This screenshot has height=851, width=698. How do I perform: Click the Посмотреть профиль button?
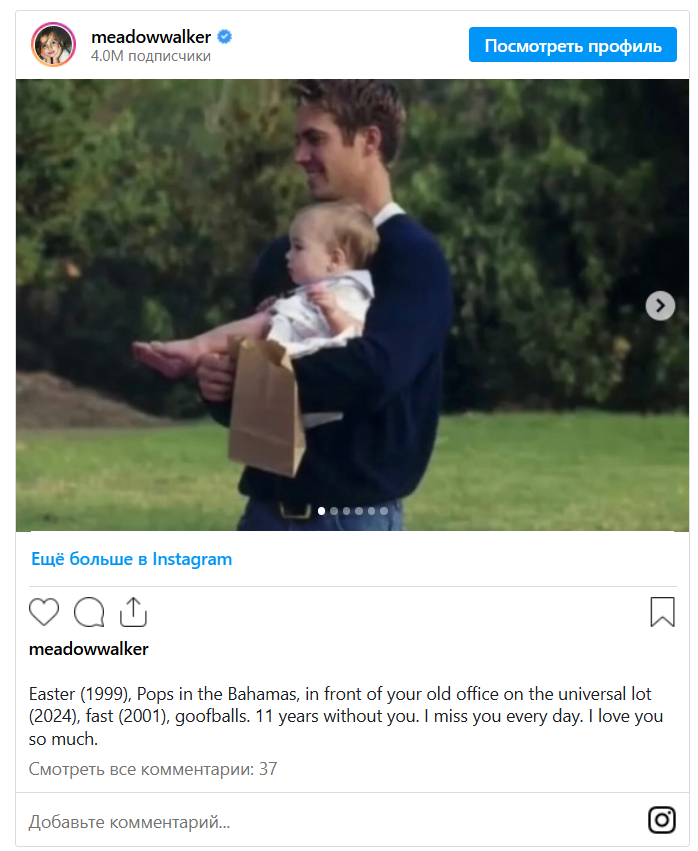tap(573, 45)
